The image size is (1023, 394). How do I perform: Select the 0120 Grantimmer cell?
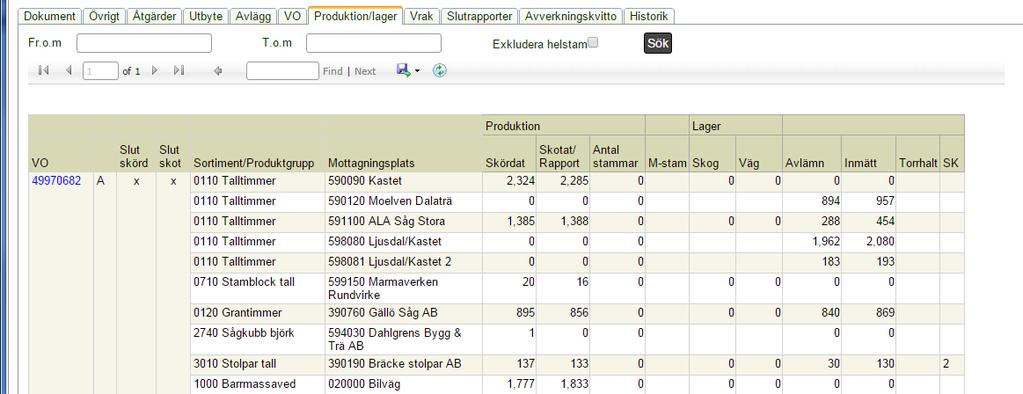pyautogui.click(x=258, y=313)
